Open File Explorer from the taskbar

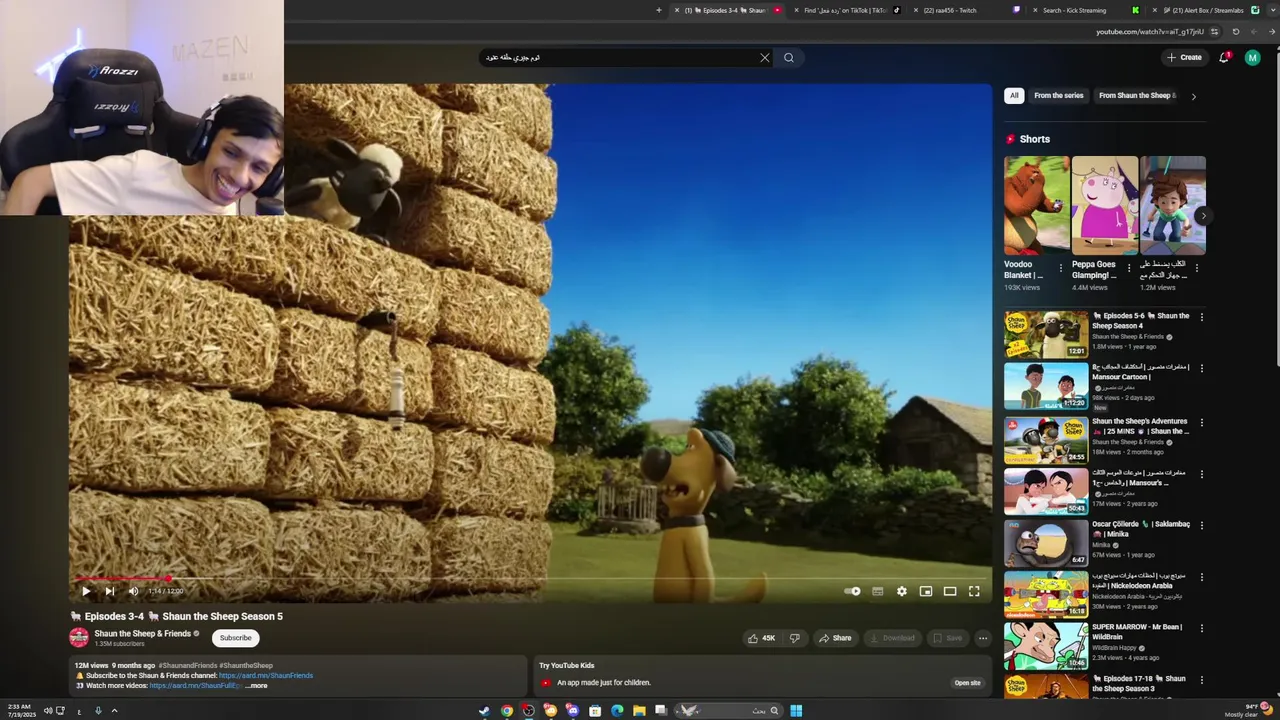tap(639, 711)
